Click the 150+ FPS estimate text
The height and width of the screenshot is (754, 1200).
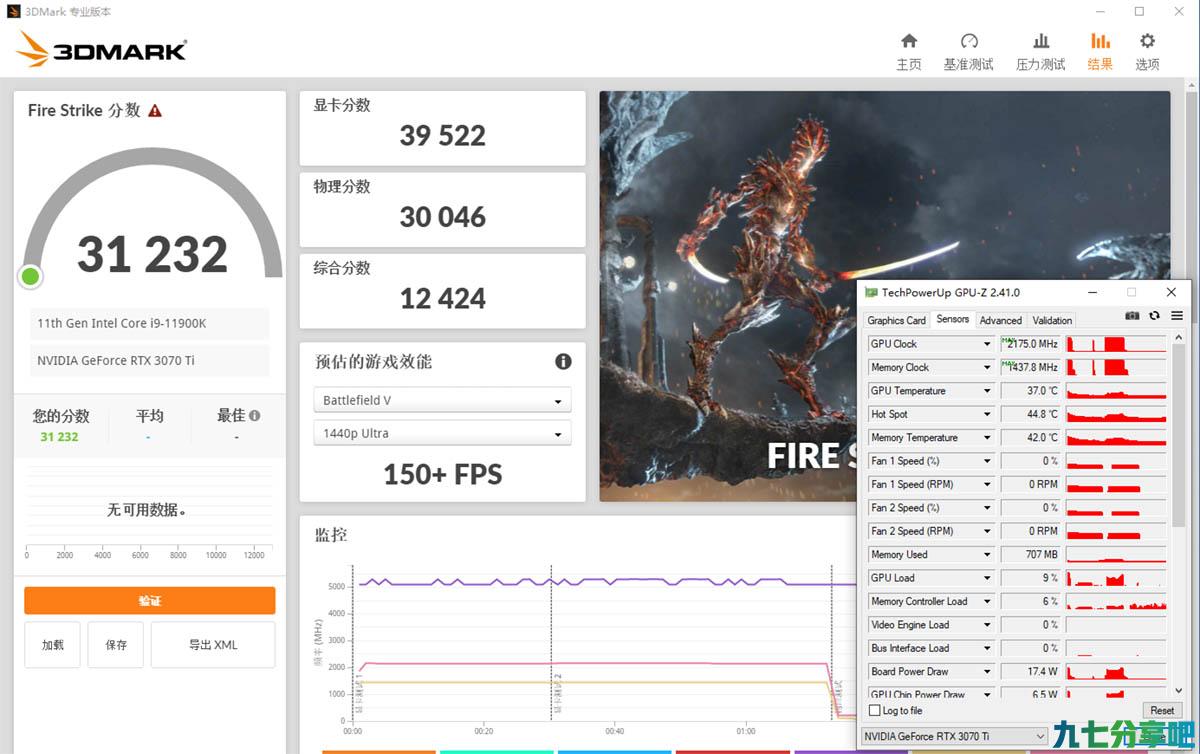[x=442, y=474]
